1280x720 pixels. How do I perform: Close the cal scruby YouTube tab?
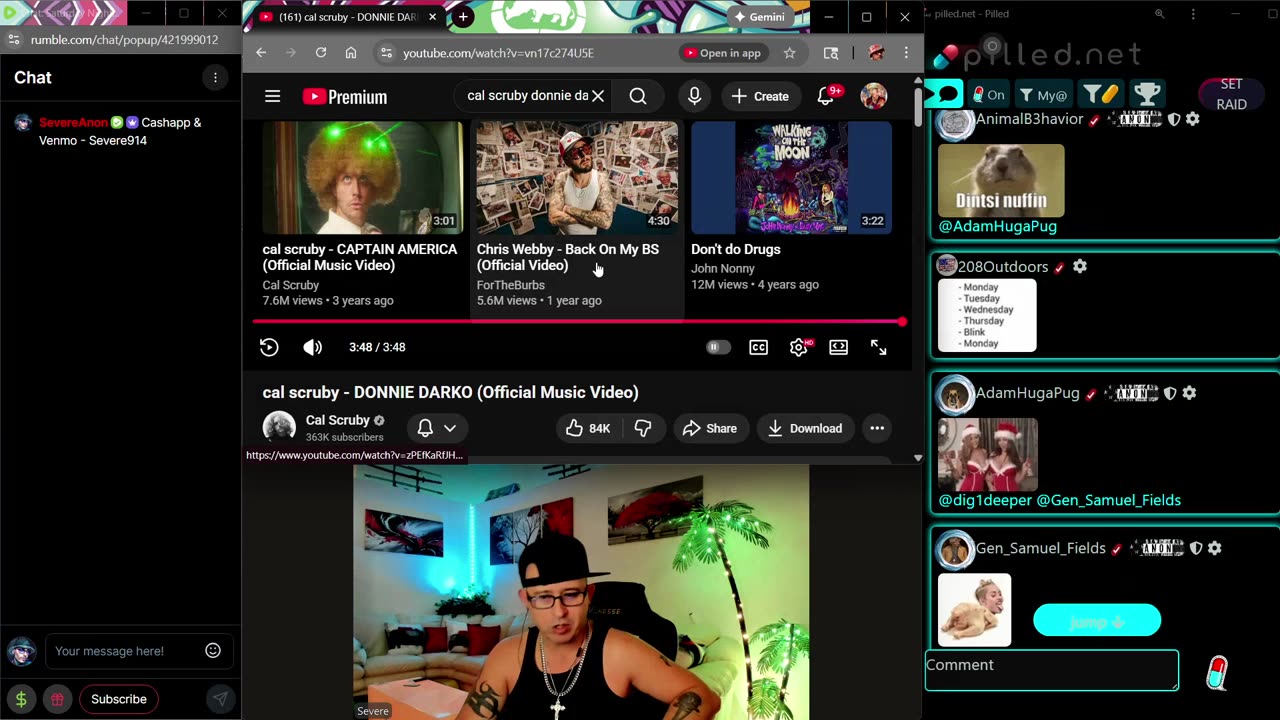coord(433,17)
